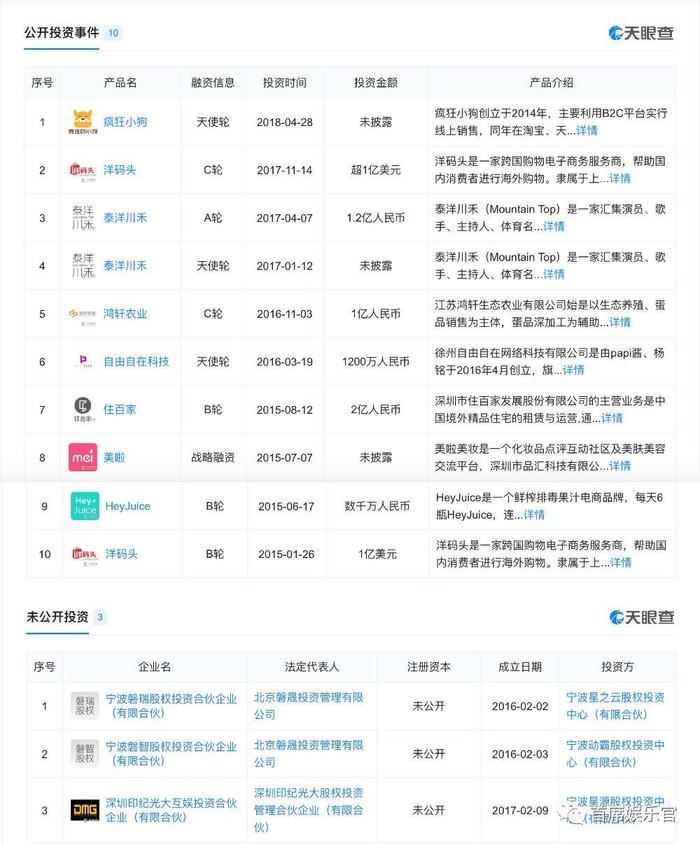The width and height of the screenshot is (700, 845).
Task: Open 宁波星之云股权投资中心 investor link
Action: tap(615, 706)
